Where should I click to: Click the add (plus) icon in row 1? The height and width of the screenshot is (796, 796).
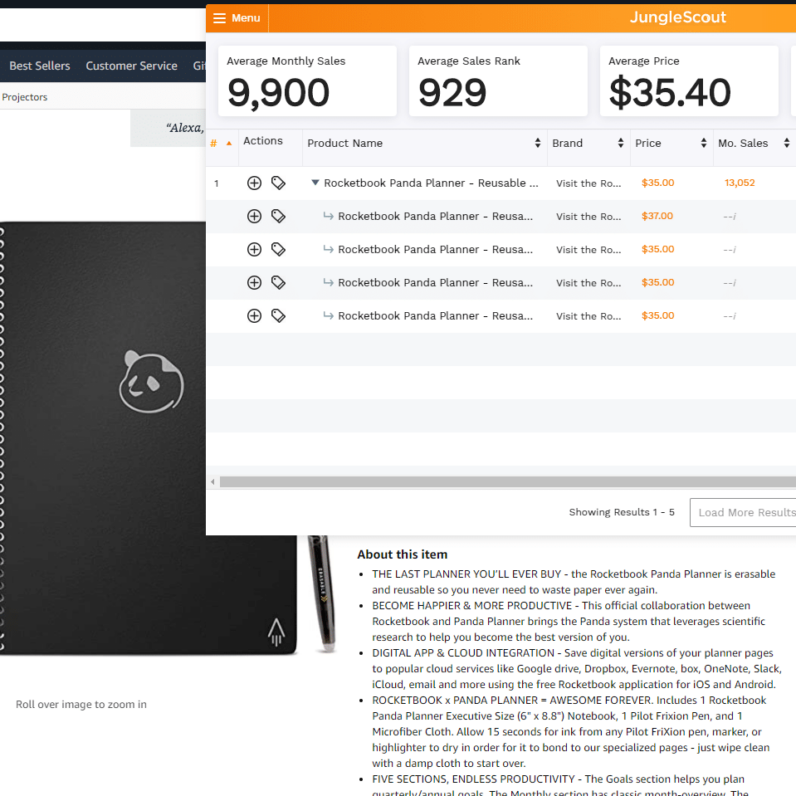pyautogui.click(x=254, y=183)
